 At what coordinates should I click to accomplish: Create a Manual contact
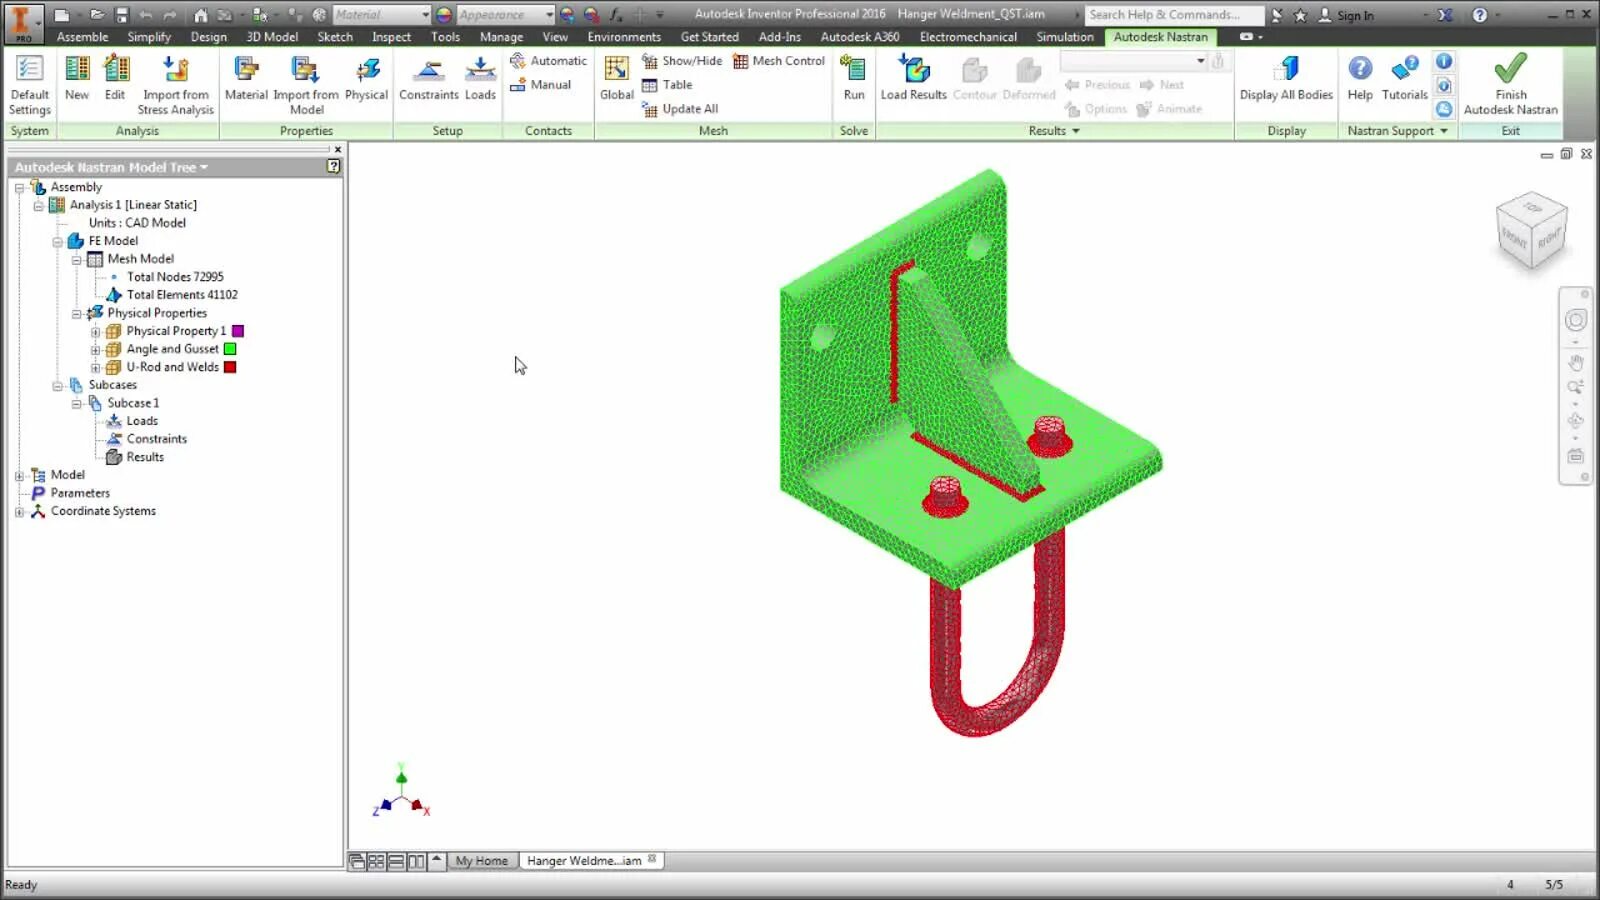tap(540, 85)
